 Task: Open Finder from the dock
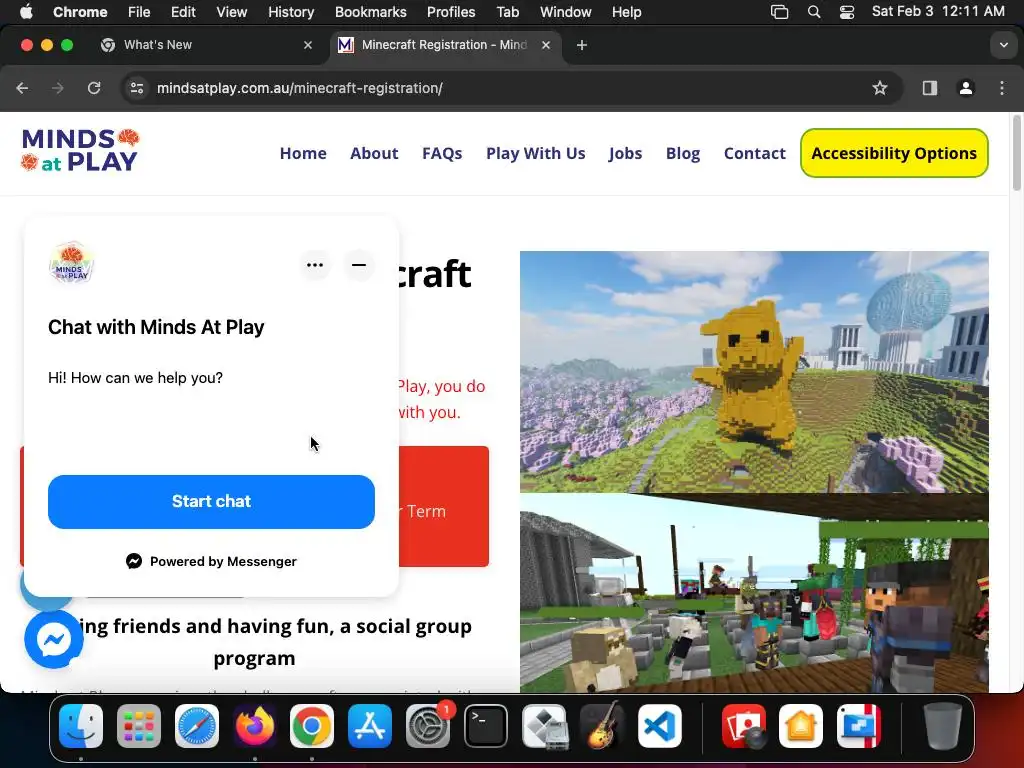pos(81,726)
